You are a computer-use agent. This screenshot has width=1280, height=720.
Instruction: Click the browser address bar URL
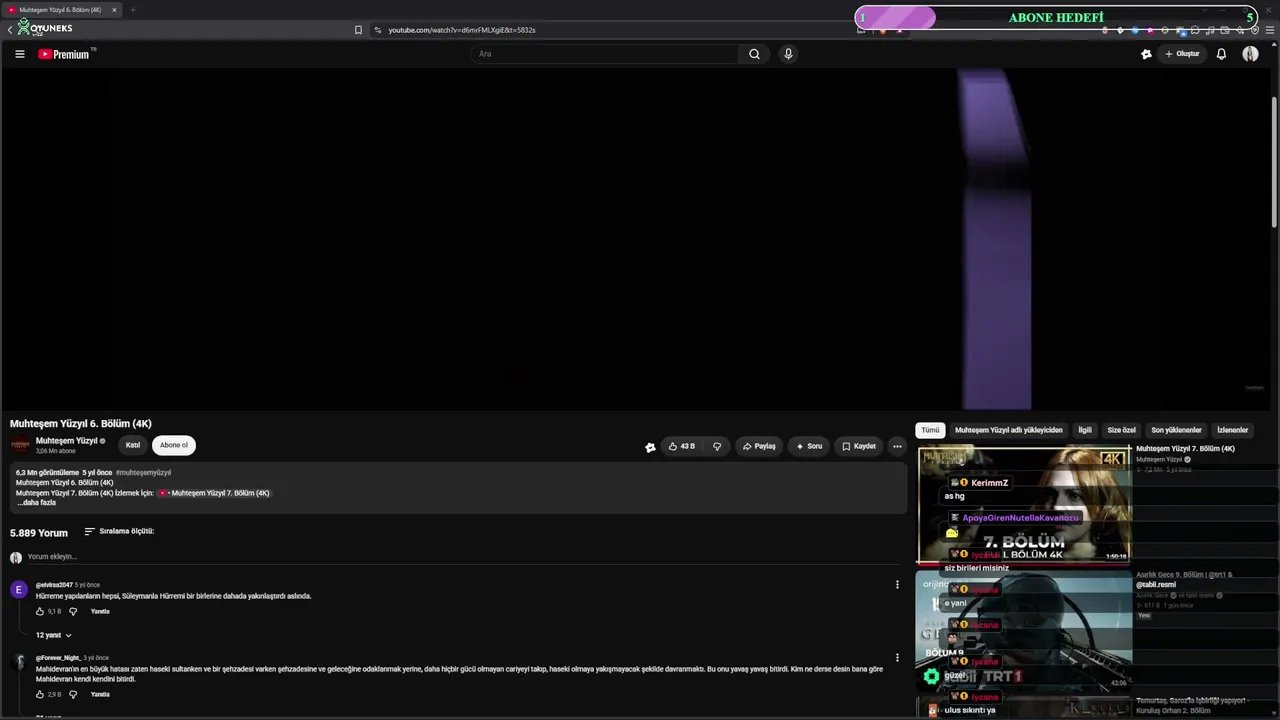(x=462, y=30)
